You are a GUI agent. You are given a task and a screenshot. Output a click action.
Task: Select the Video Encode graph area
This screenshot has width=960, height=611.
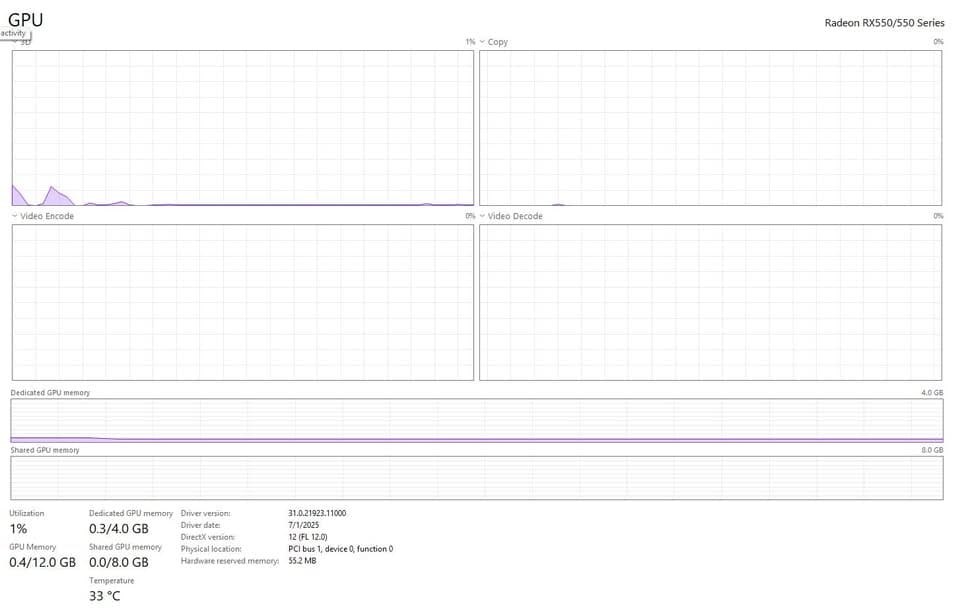pos(242,302)
